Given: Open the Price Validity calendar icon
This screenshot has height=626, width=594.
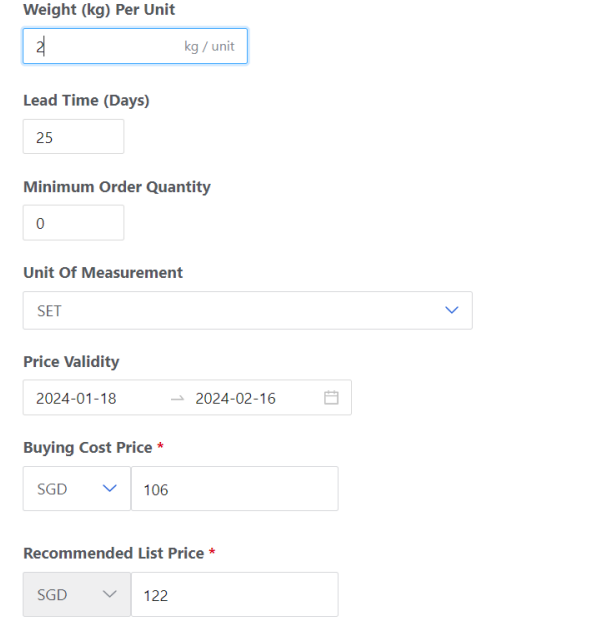Looking at the screenshot, I should tap(331, 398).
